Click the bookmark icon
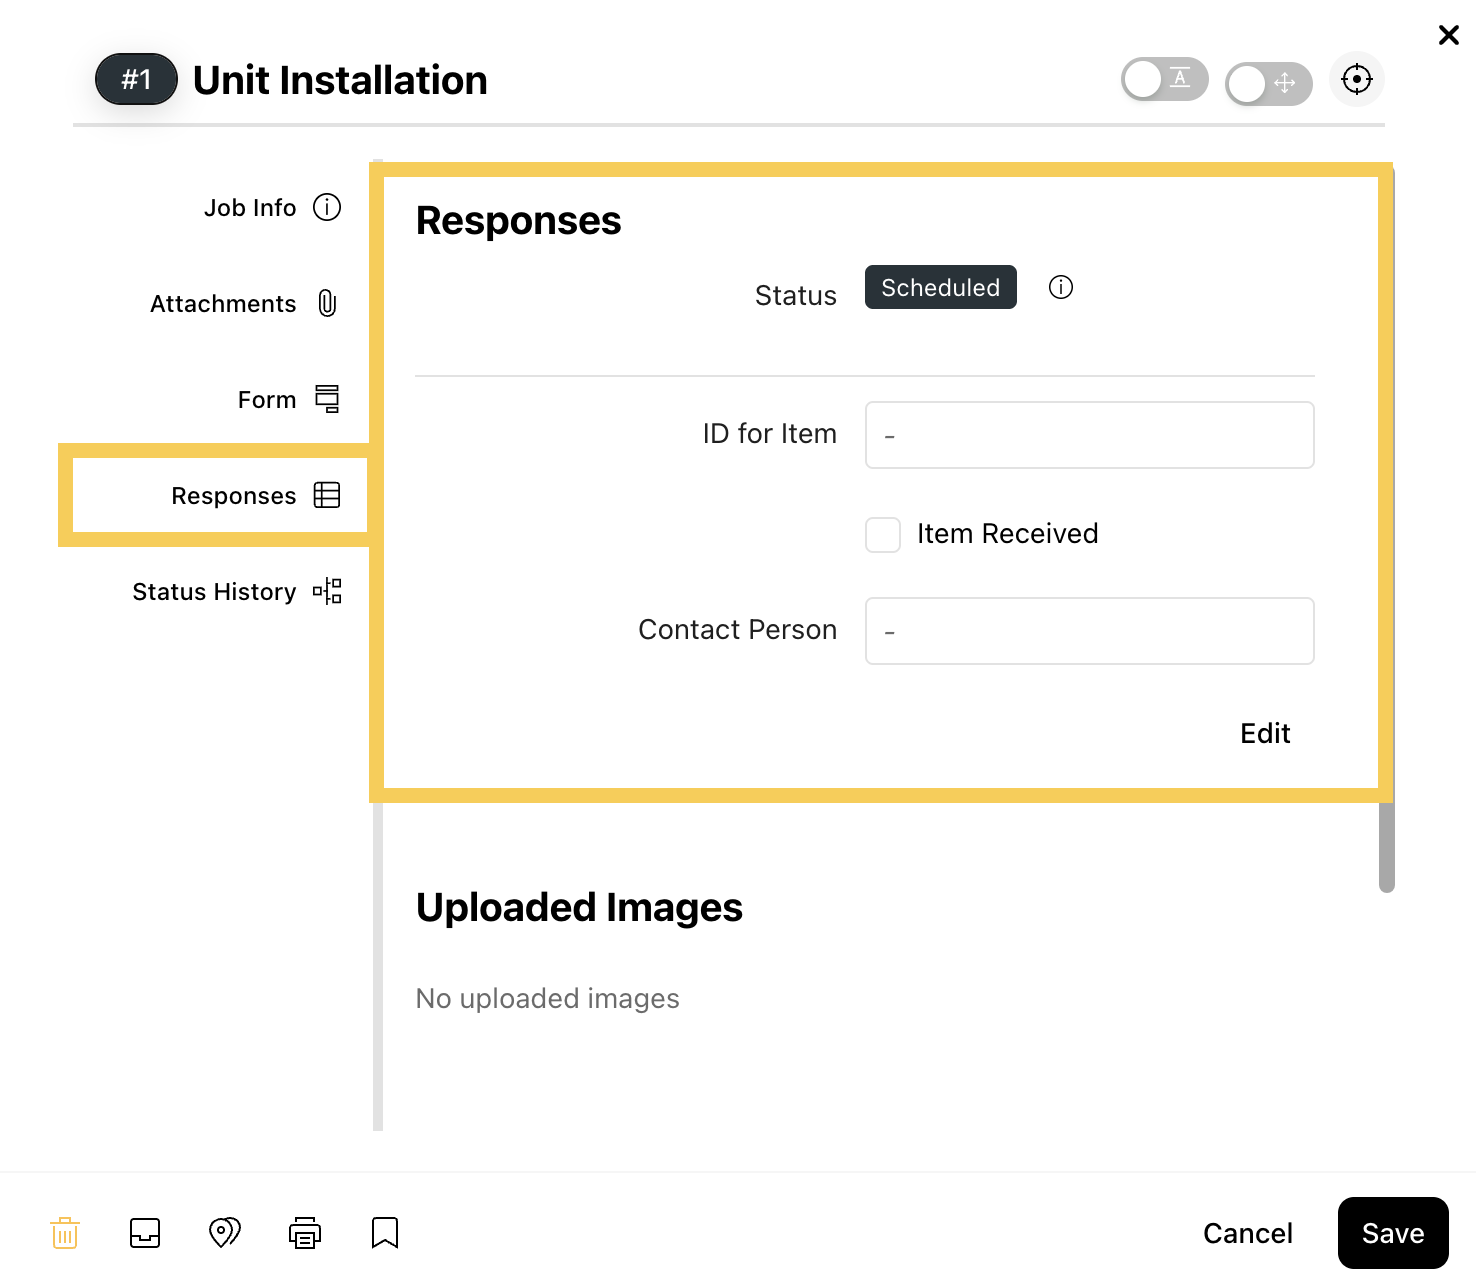The height and width of the screenshot is (1274, 1476). coord(385,1233)
